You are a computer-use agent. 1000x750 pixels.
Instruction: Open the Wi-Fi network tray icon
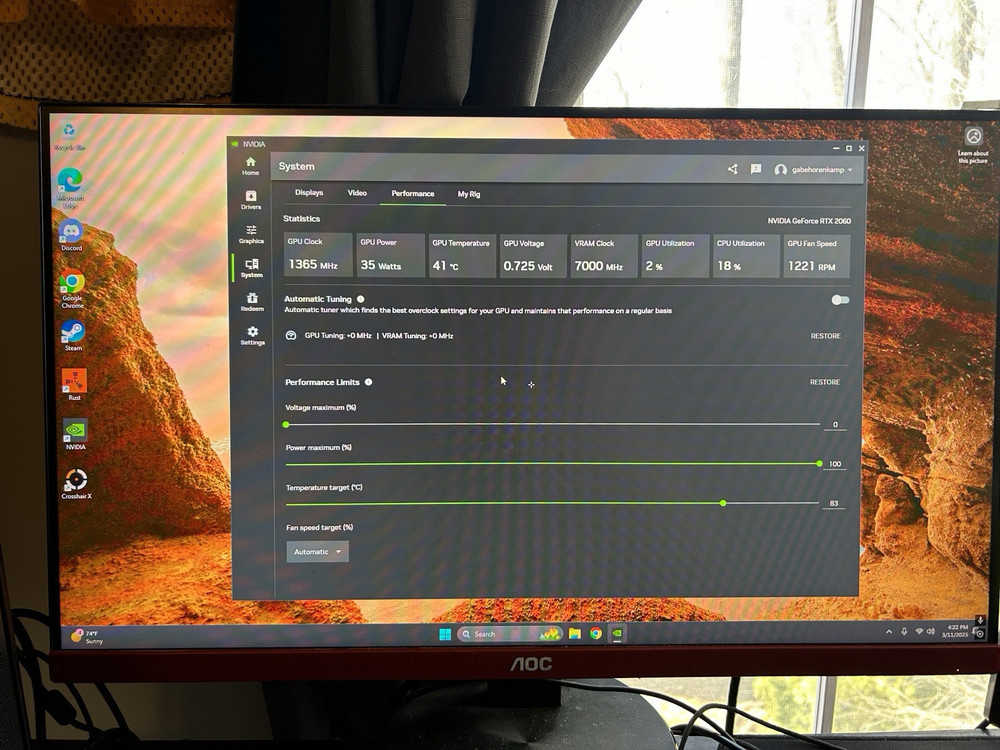point(919,631)
